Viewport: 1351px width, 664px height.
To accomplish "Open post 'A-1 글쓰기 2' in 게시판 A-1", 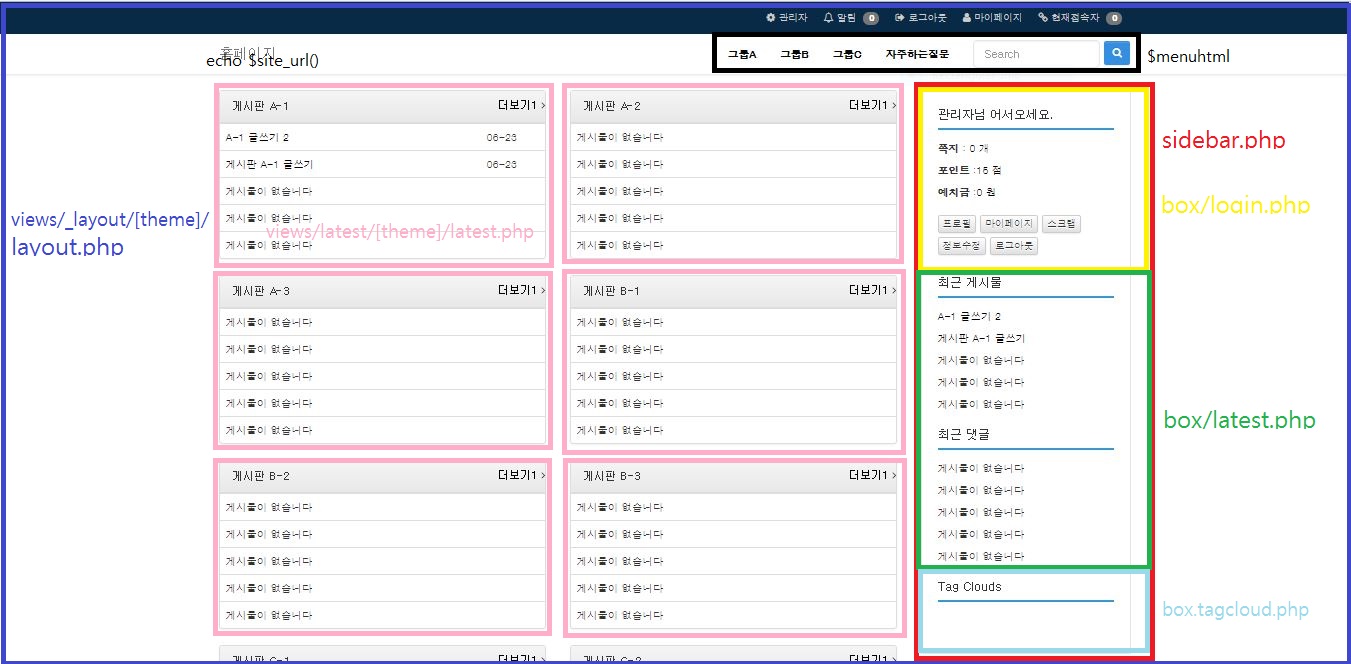I will pyautogui.click(x=257, y=137).
